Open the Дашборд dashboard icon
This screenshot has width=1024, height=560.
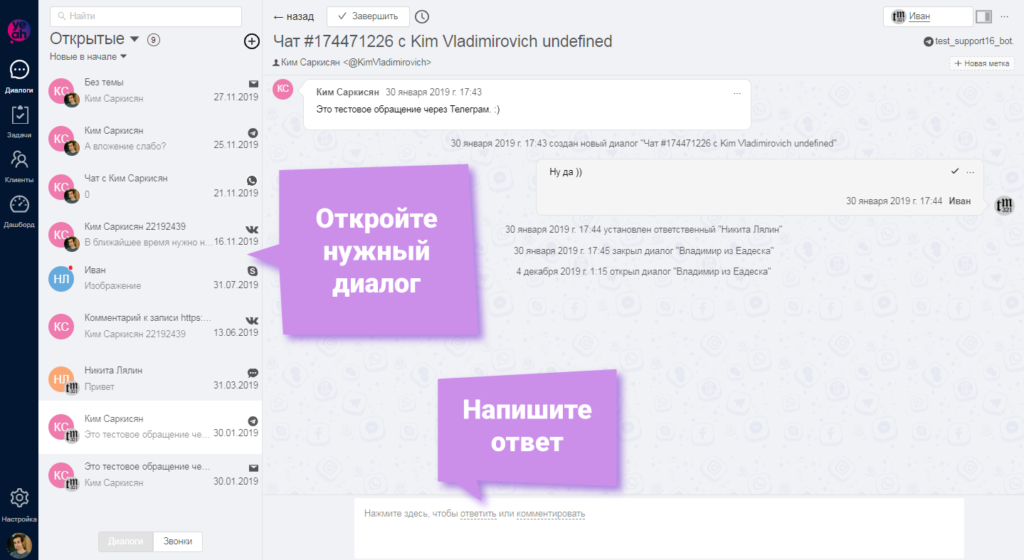click(x=19, y=209)
